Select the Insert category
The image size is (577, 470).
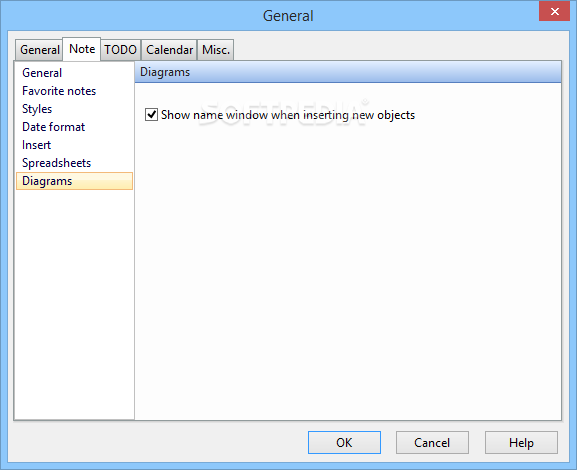[x=74, y=145]
